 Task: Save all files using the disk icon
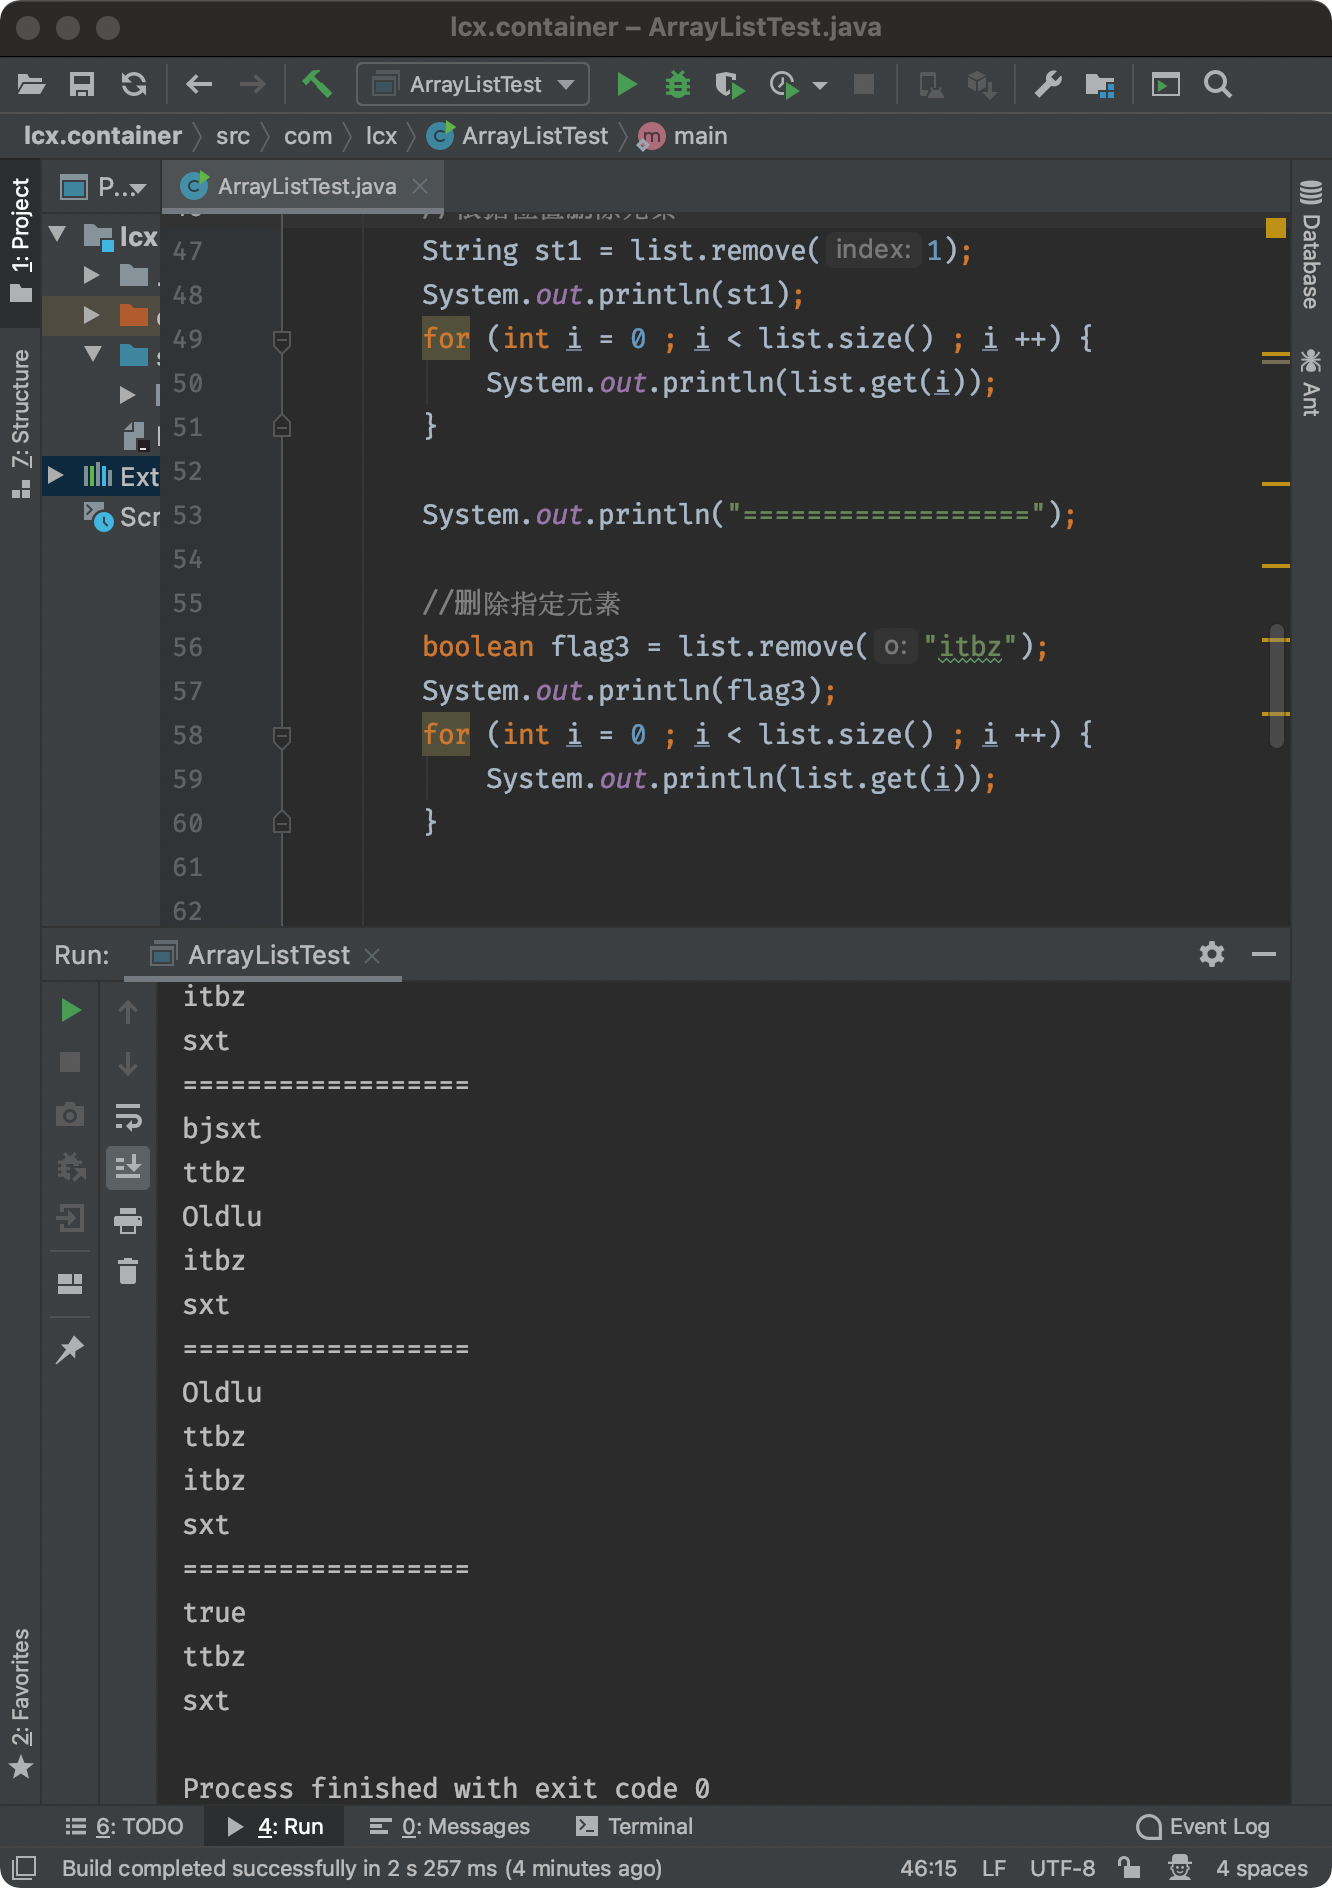click(82, 85)
